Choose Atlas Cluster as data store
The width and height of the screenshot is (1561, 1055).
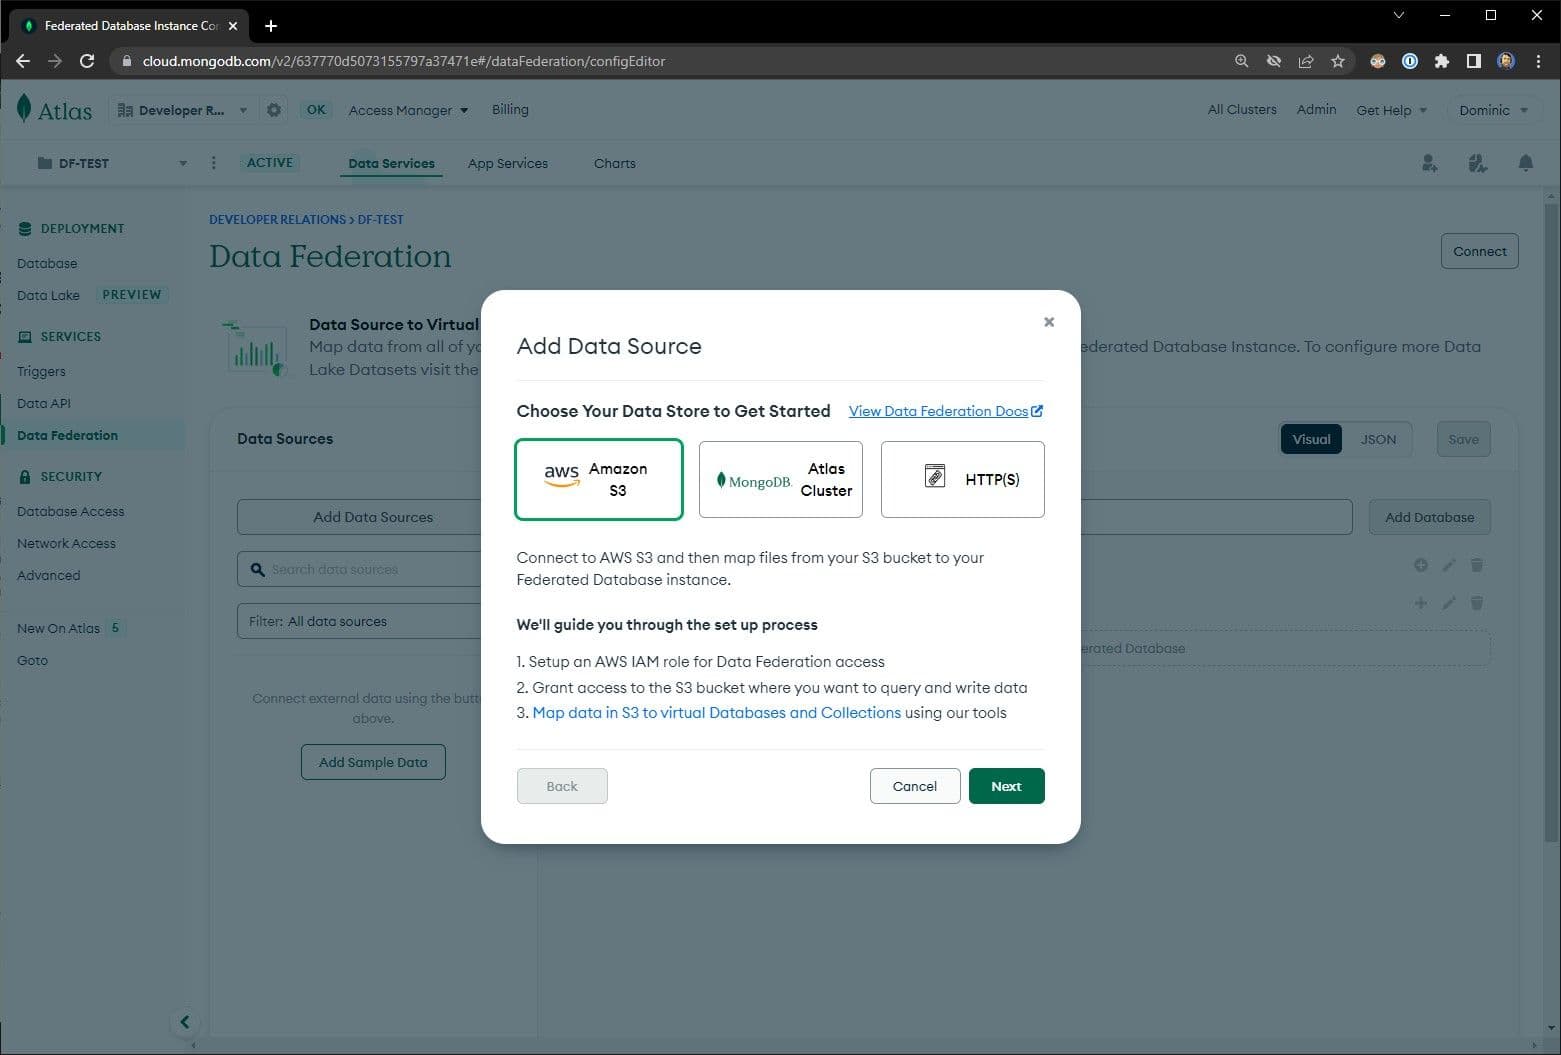coord(780,480)
